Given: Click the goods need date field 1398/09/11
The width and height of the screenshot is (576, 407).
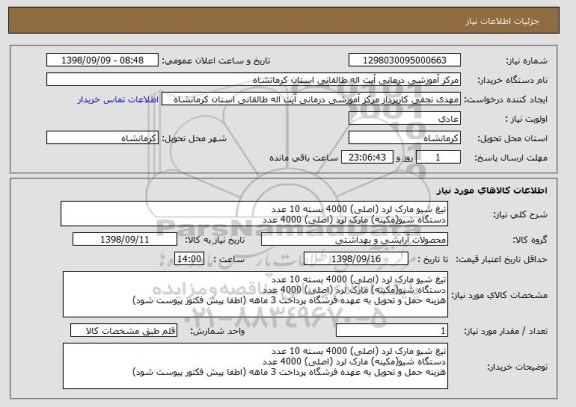Looking at the screenshot, I should point(125,240).
